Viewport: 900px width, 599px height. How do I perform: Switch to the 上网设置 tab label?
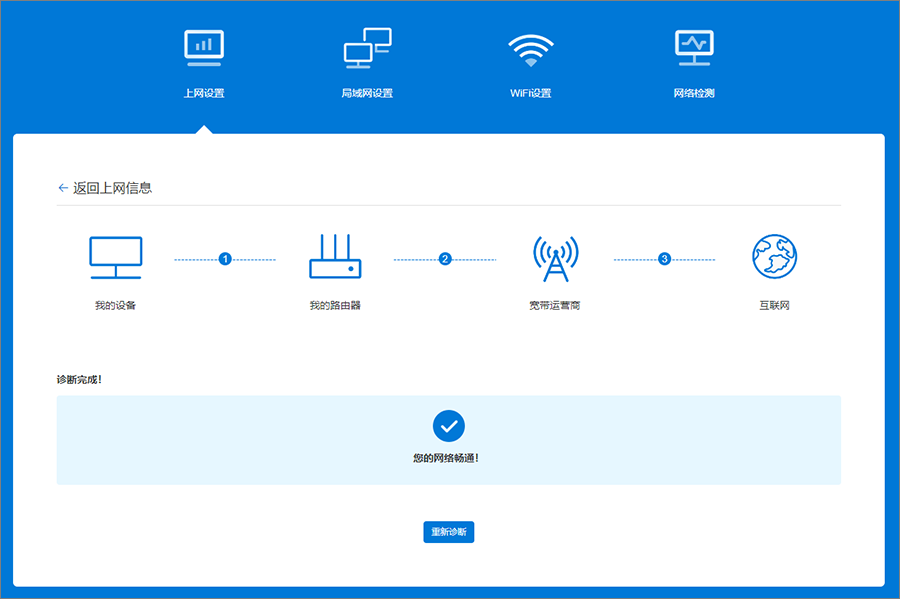click(204, 93)
